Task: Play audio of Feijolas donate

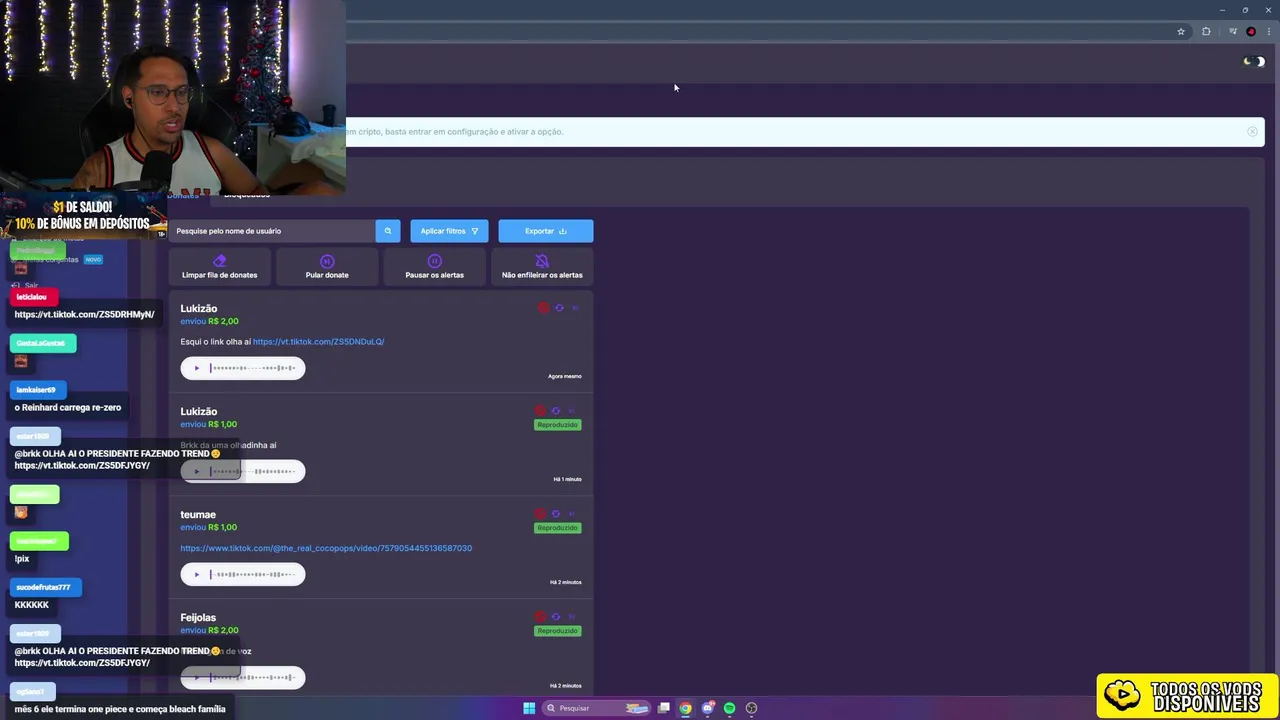Action: (196, 677)
